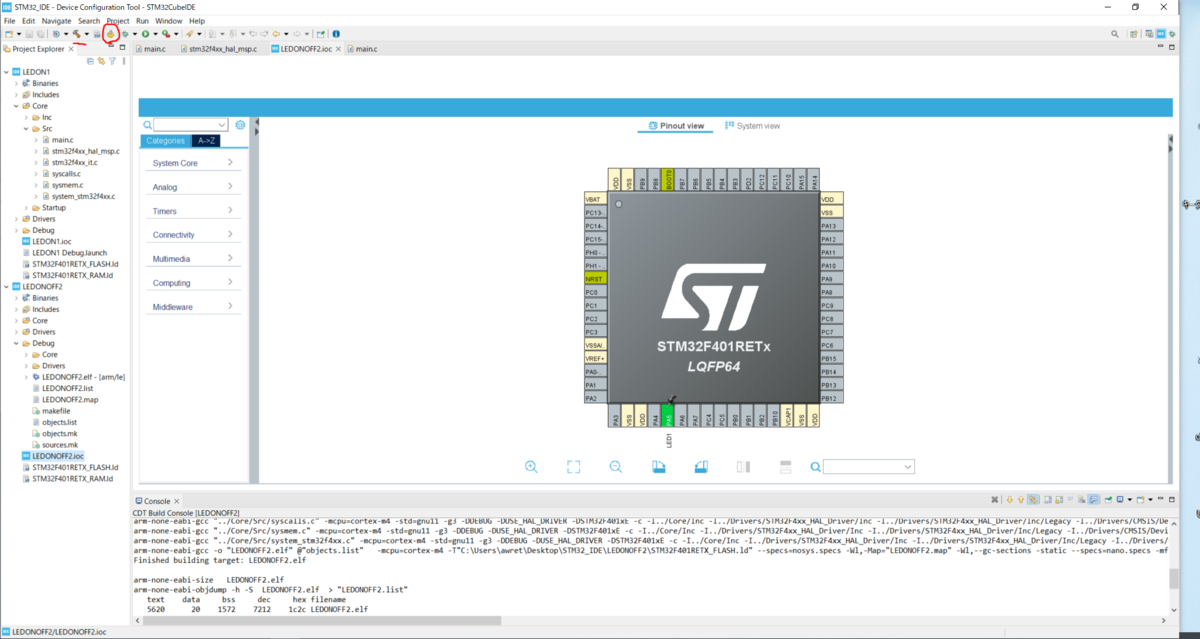The width and height of the screenshot is (1200, 639).
Task: Select LEDONOFF2.map in Debug folder
Action: (x=70, y=400)
